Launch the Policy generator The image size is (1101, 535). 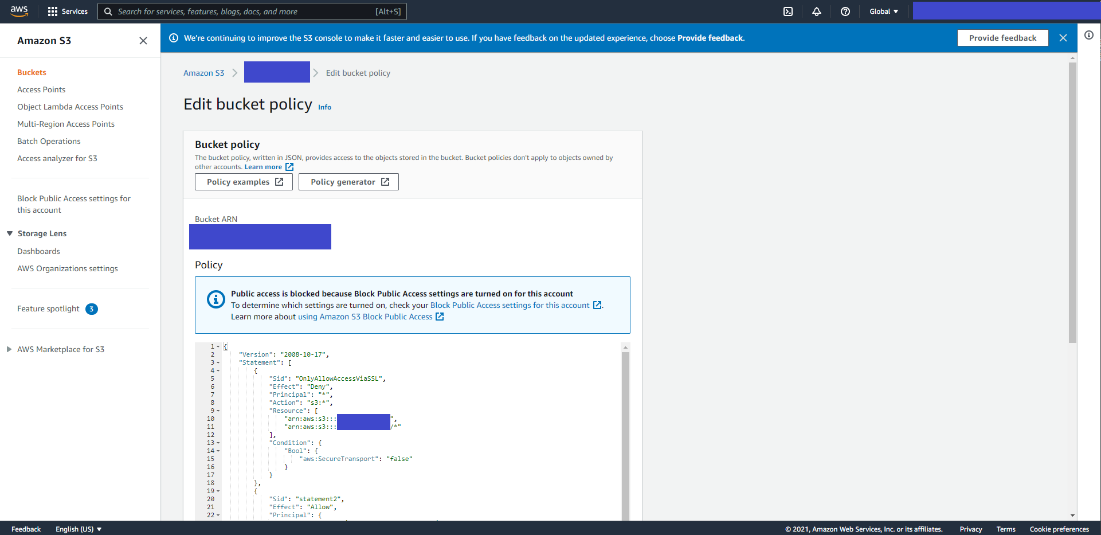click(x=348, y=182)
